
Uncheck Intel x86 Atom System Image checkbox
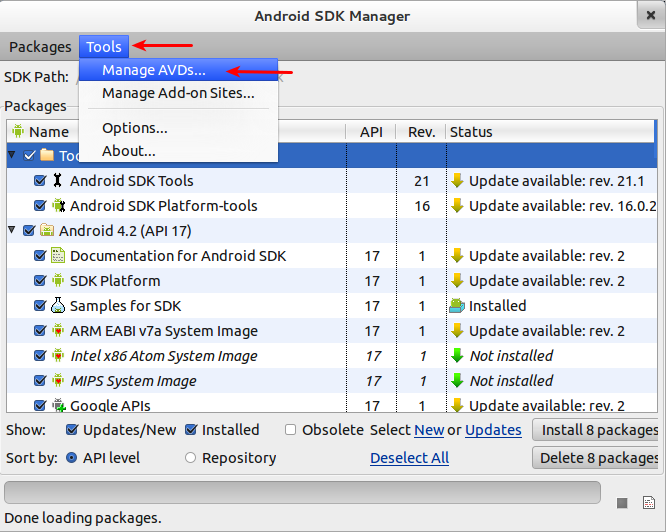coord(40,356)
